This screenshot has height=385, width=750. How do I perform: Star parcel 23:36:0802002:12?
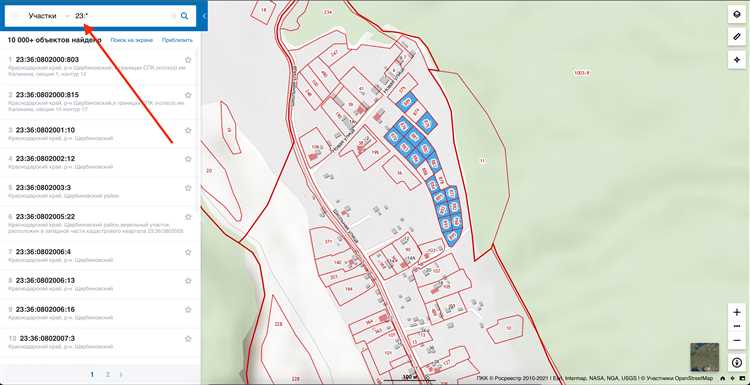coord(188,159)
